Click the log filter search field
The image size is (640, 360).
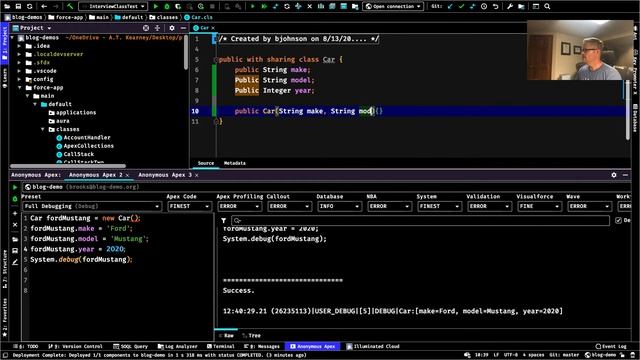[x=420, y=220]
